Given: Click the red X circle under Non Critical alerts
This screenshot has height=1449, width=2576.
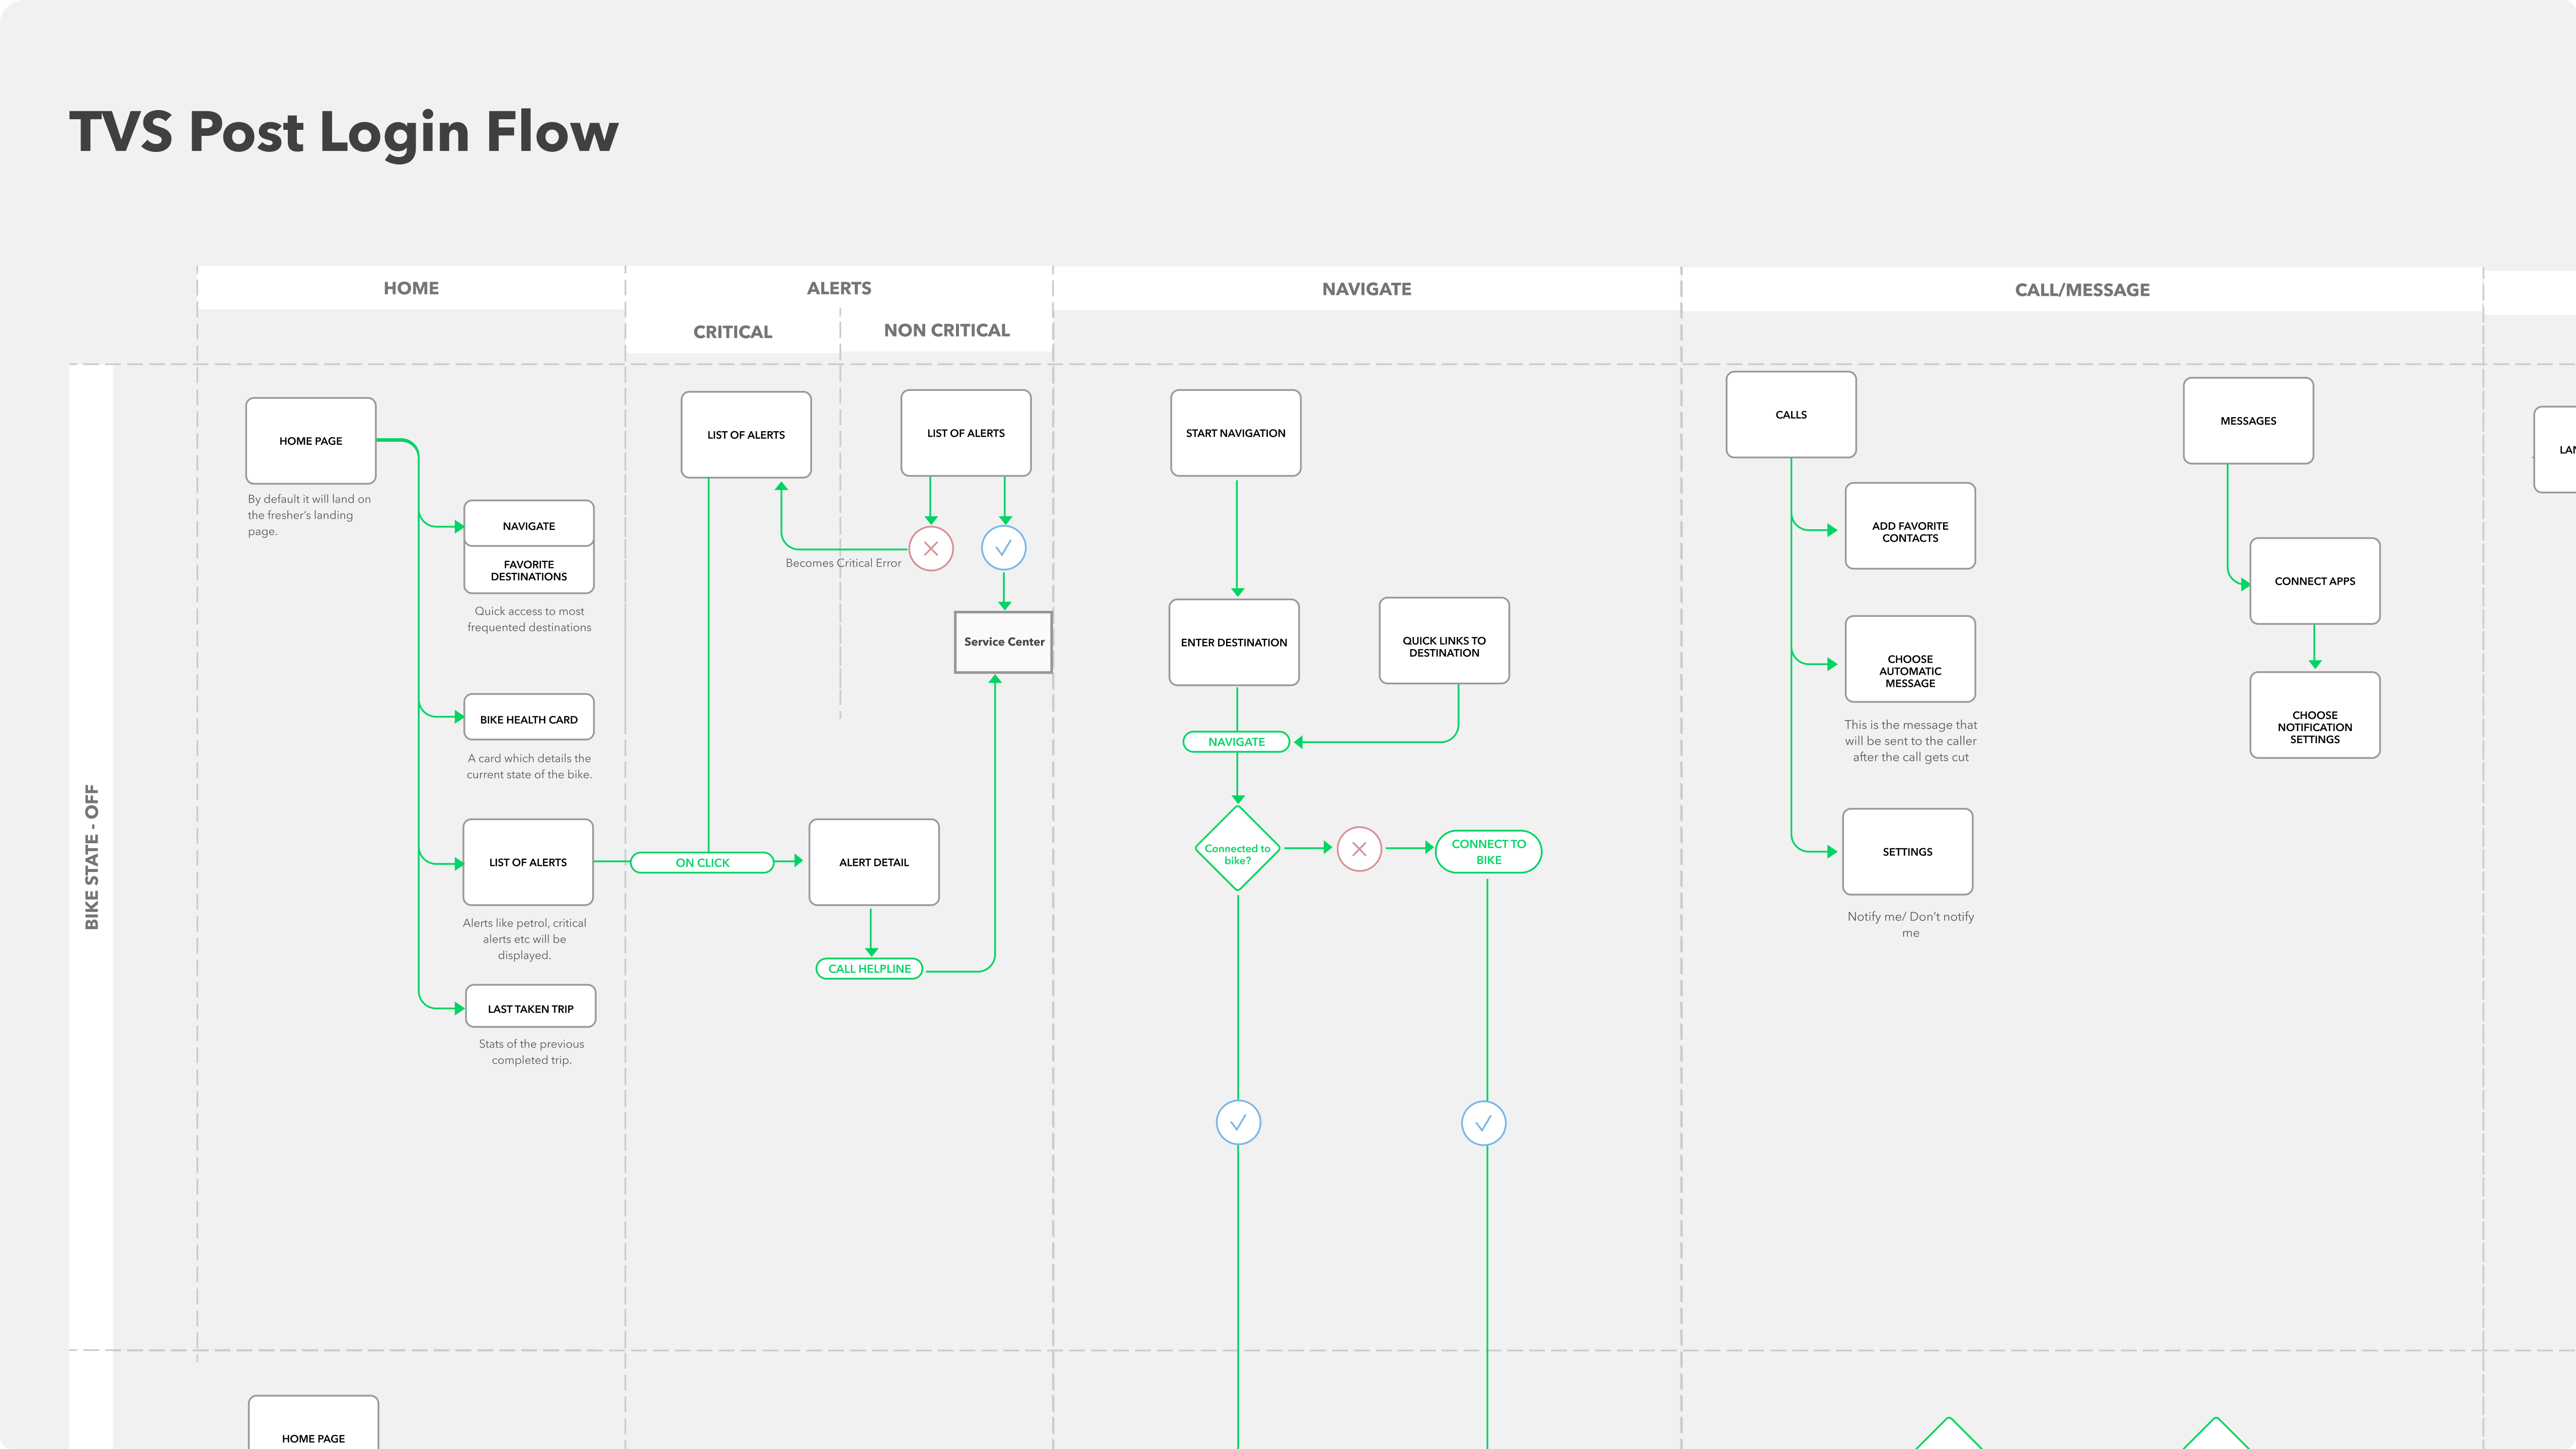Looking at the screenshot, I should [x=930, y=549].
